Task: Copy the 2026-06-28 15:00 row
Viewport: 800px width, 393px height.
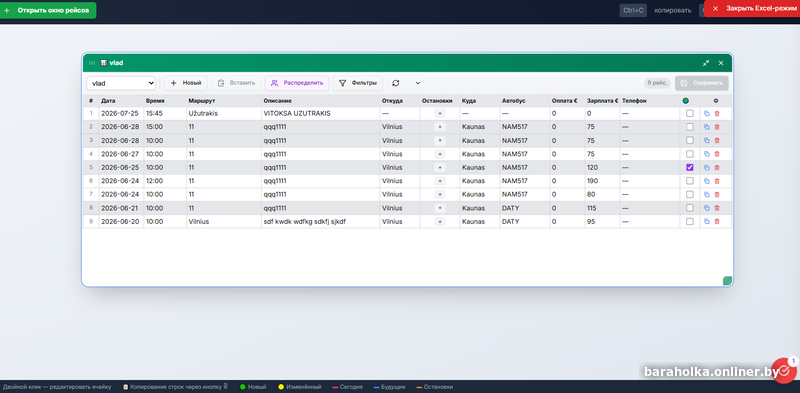Action: (707, 127)
